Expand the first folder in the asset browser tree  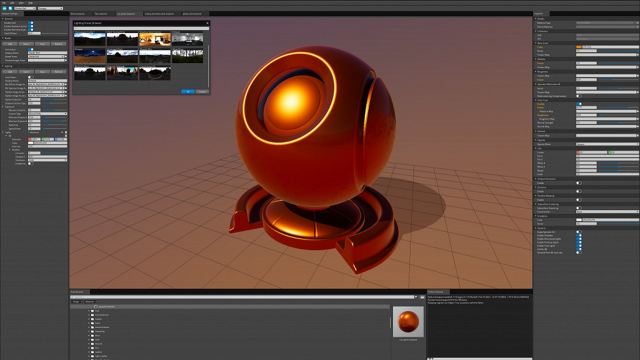(89, 311)
